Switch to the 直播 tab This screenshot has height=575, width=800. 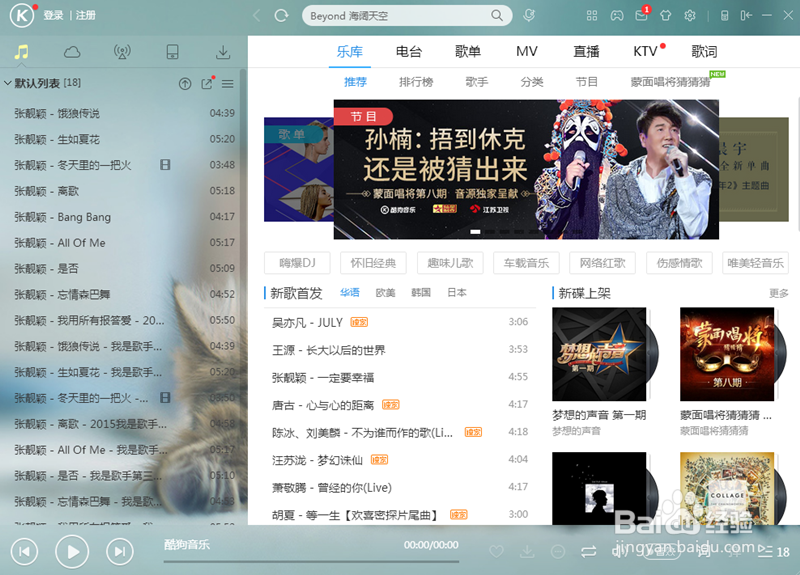coord(586,52)
